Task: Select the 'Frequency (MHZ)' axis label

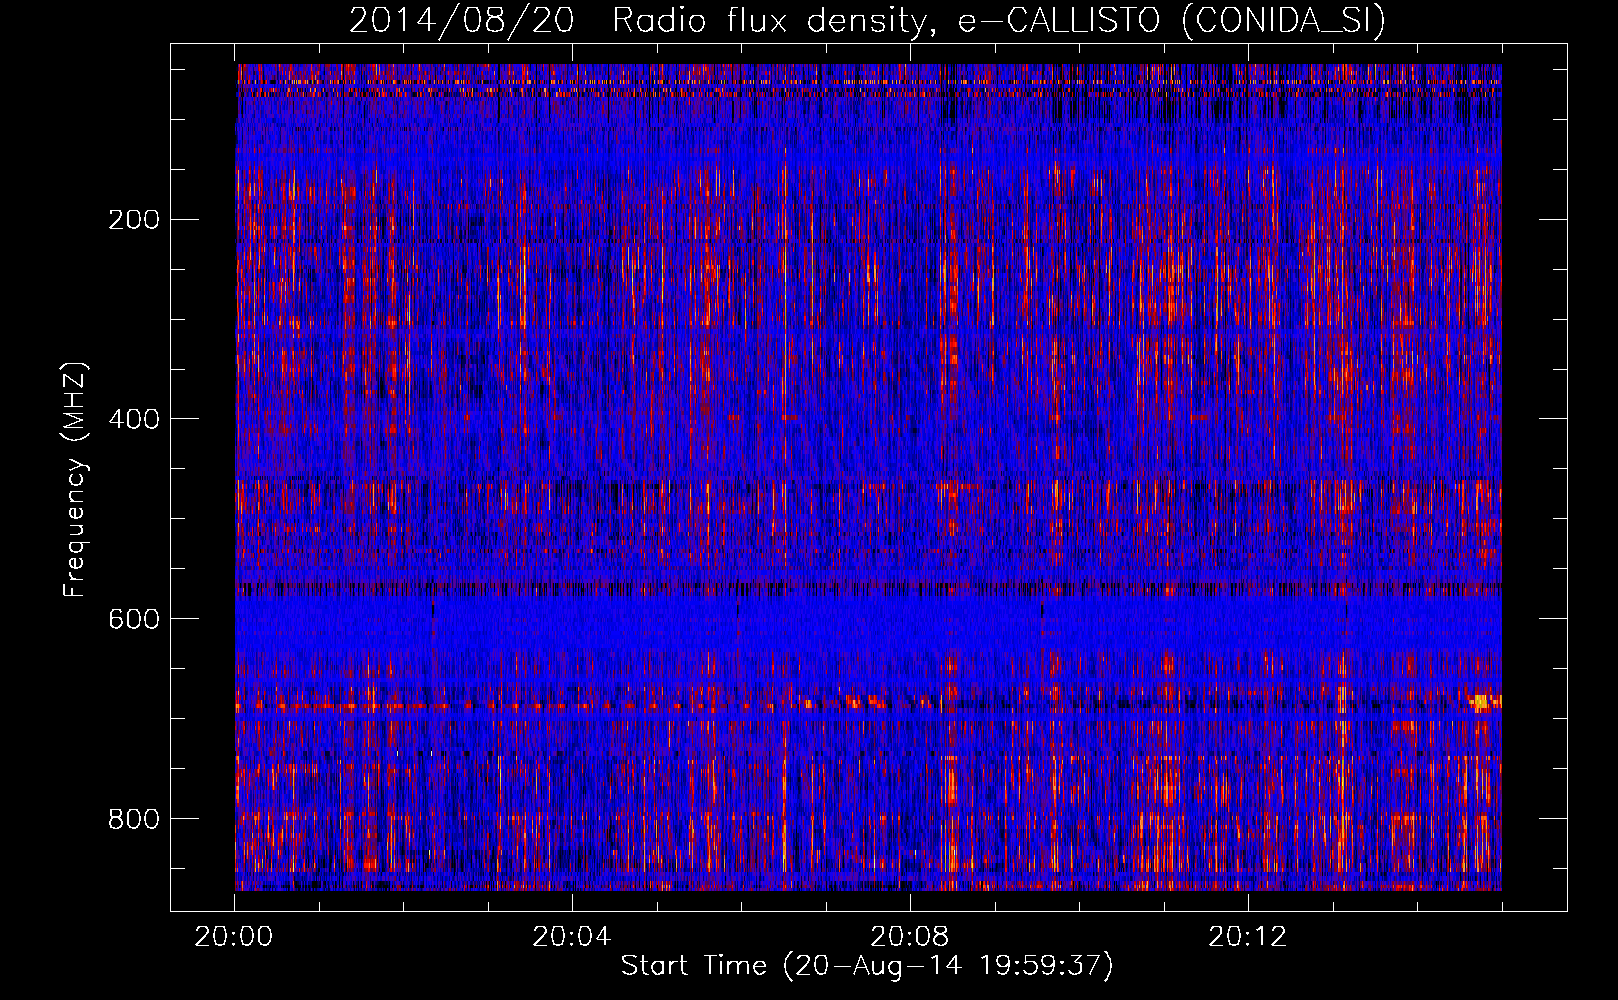Action: point(75,479)
